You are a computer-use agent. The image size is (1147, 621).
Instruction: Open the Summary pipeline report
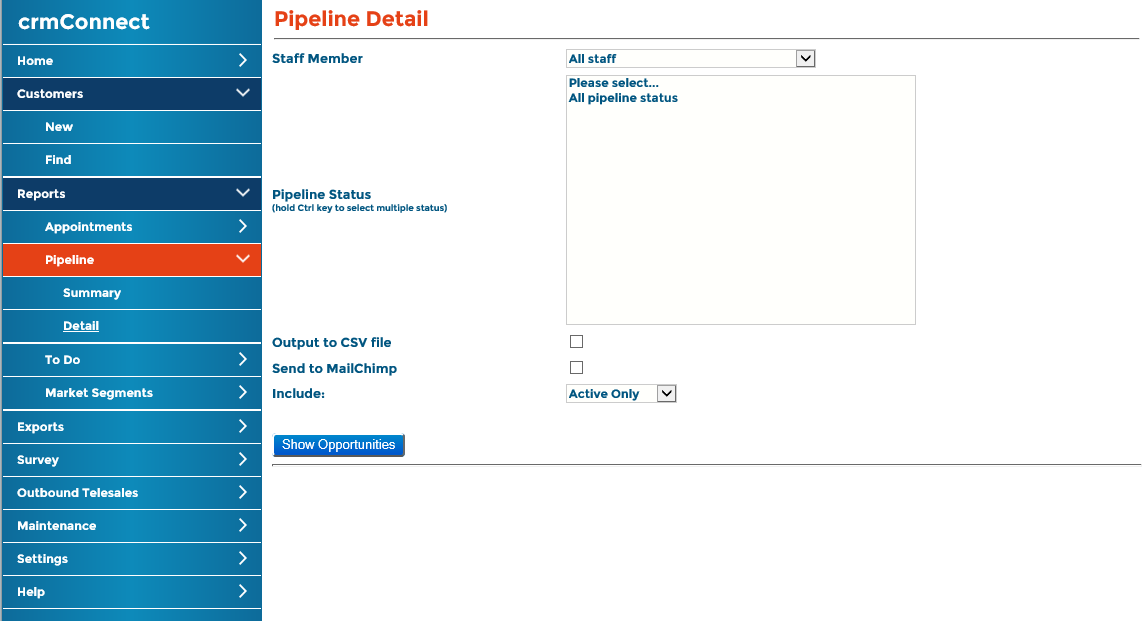(92, 293)
